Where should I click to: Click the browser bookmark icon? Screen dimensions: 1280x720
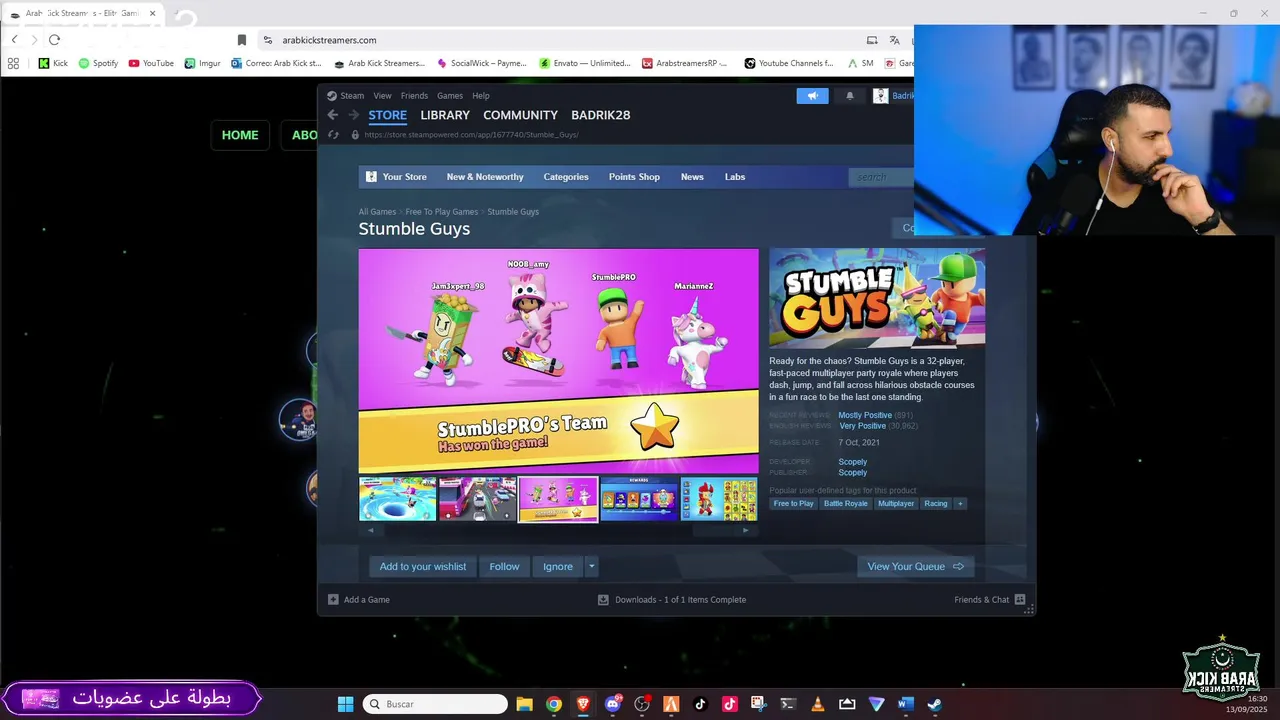(x=241, y=40)
